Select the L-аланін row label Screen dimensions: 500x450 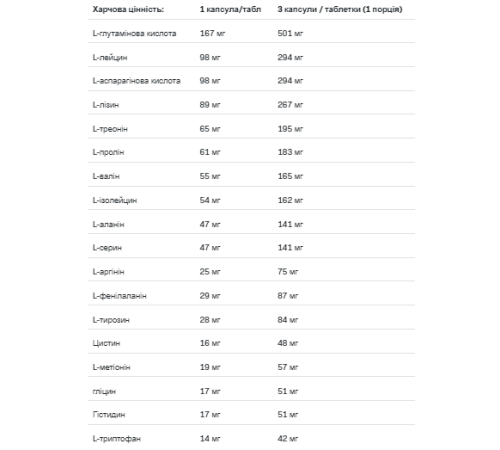coord(108,224)
